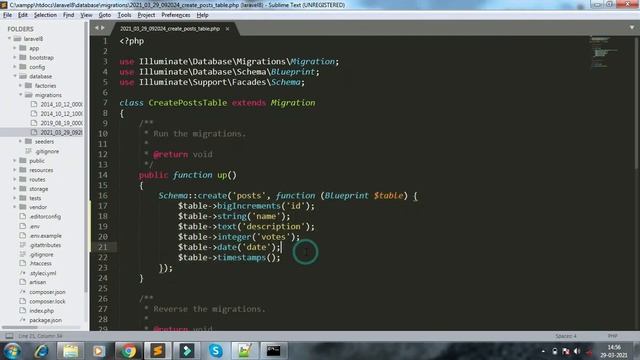Change syntax via PHP status label

[x=612, y=336]
